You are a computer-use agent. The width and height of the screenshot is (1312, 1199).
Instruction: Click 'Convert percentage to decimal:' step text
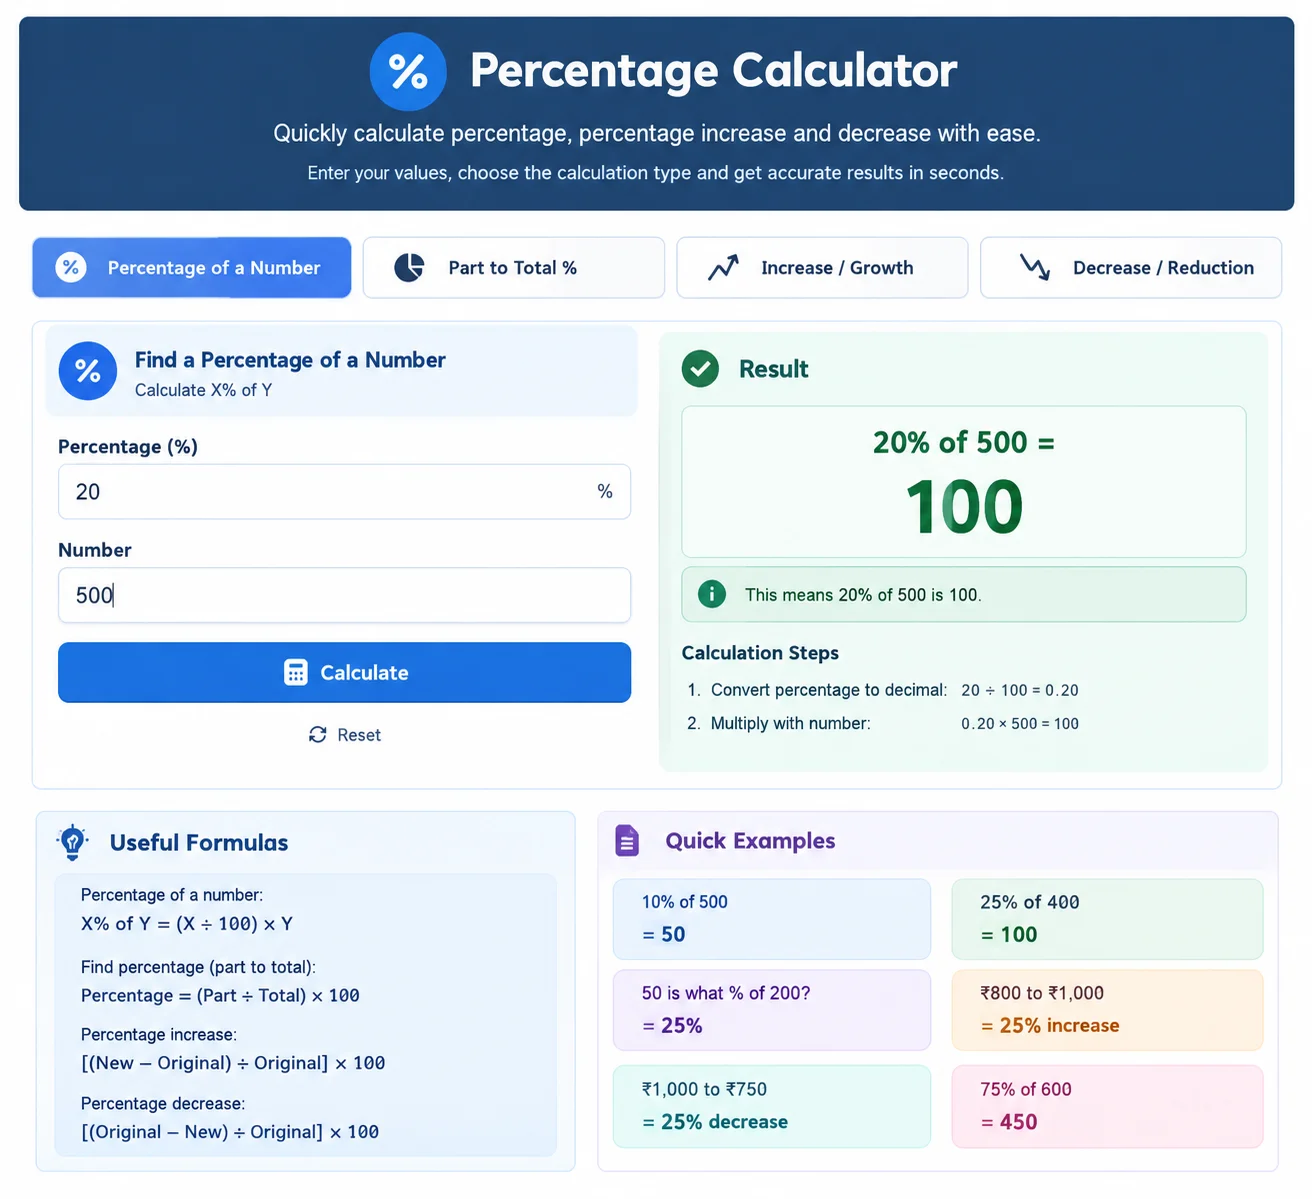(x=829, y=690)
